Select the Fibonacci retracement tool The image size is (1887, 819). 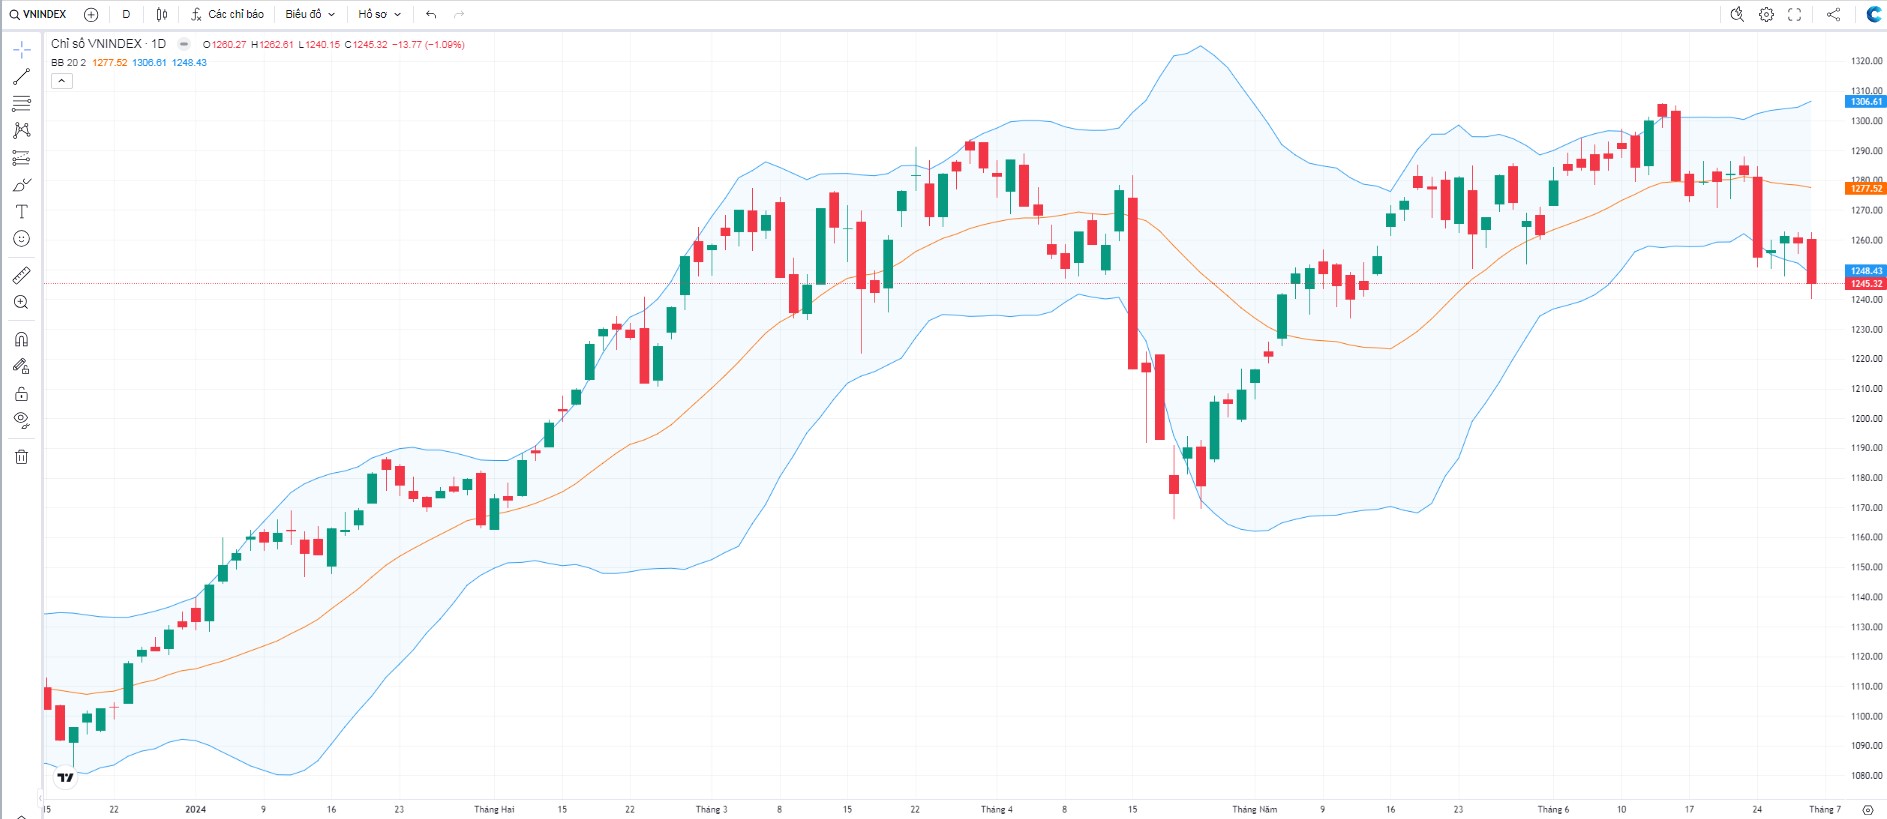click(x=21, y=103)
